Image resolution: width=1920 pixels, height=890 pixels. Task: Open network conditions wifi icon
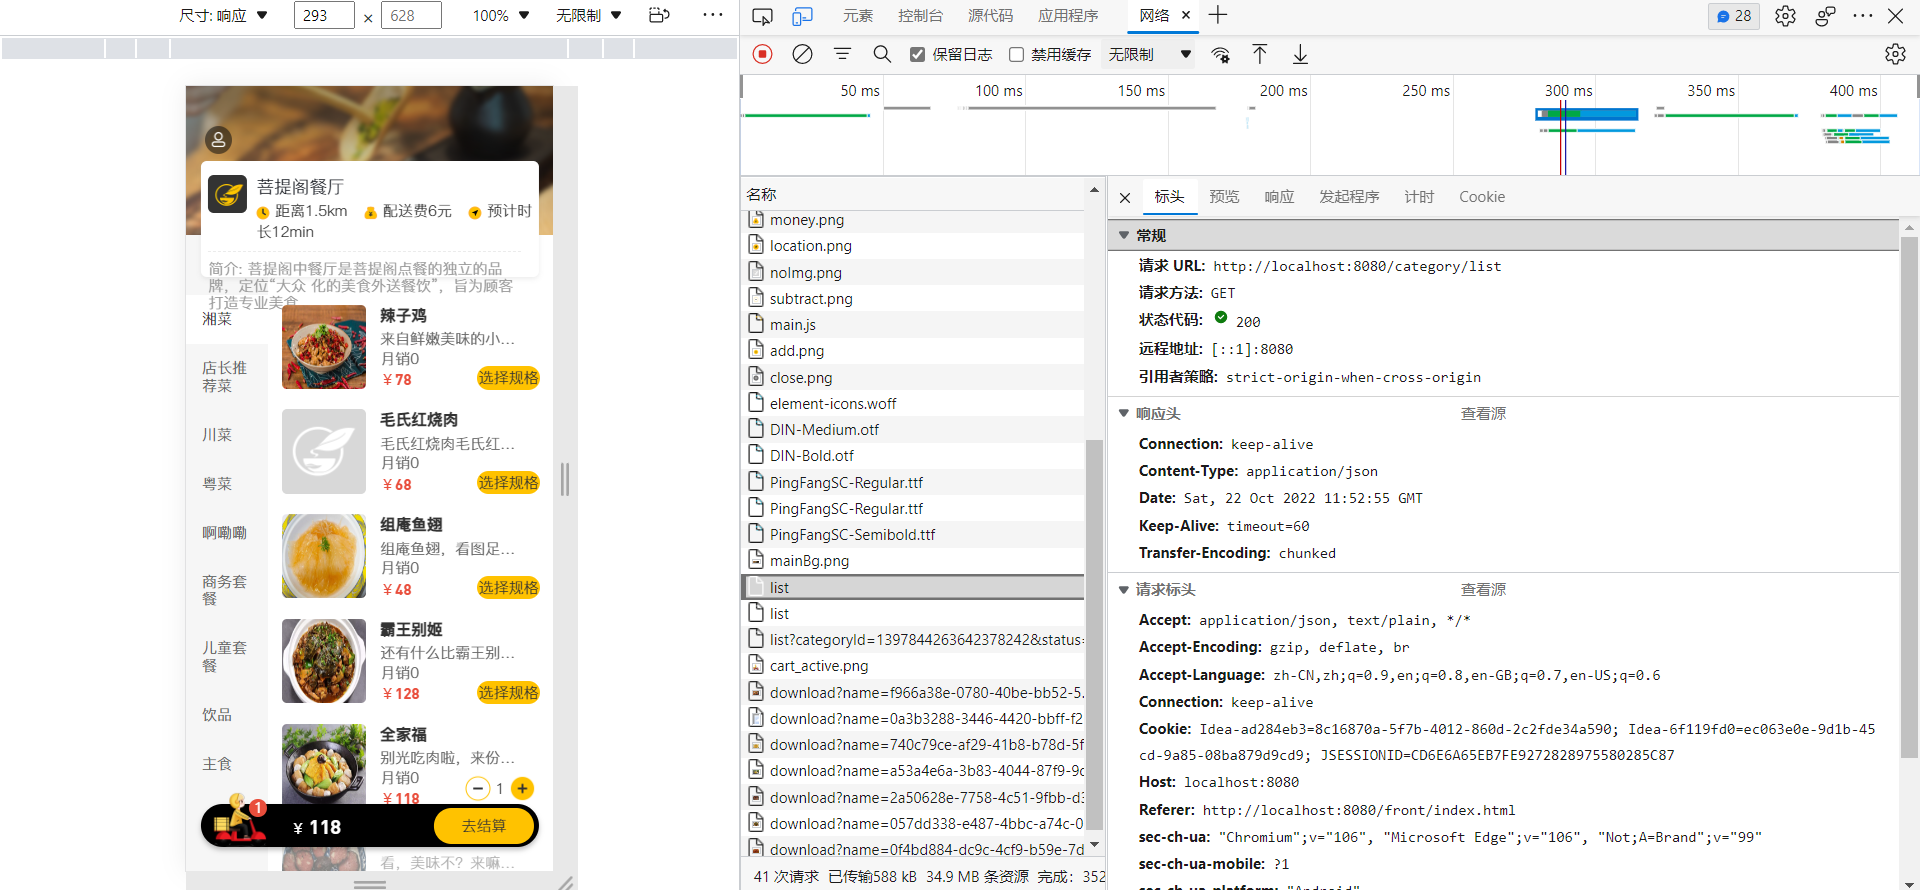[x=1220, y=54]
